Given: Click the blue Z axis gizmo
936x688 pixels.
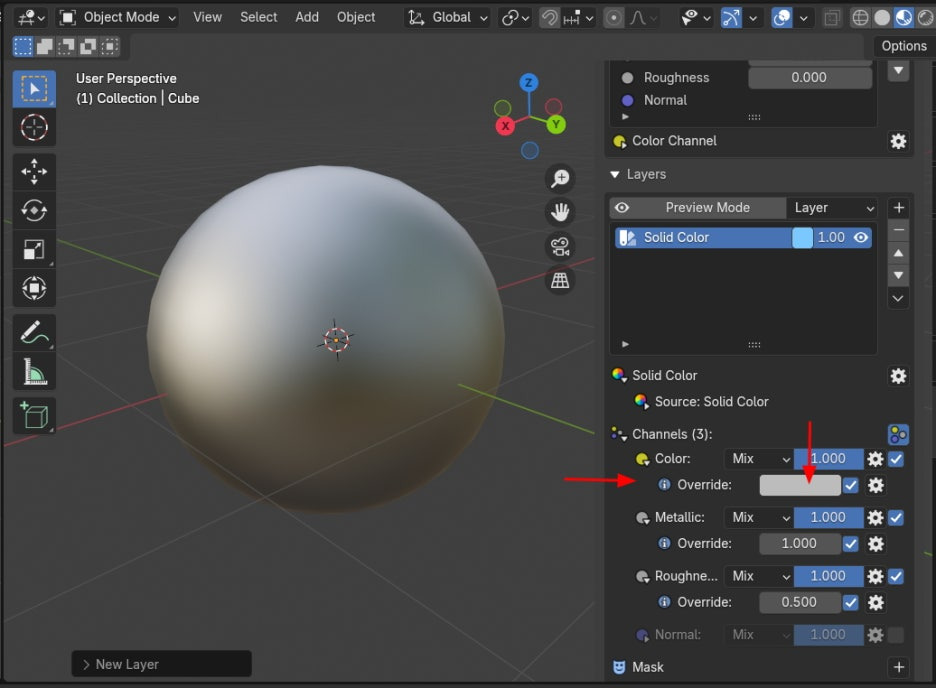Looking at the screenshot, I should click(528, 82).
